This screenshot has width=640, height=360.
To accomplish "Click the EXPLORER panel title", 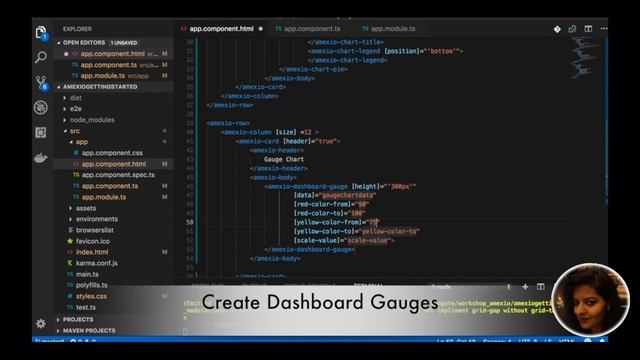I will pyautogui.click(x=77, y=29).
